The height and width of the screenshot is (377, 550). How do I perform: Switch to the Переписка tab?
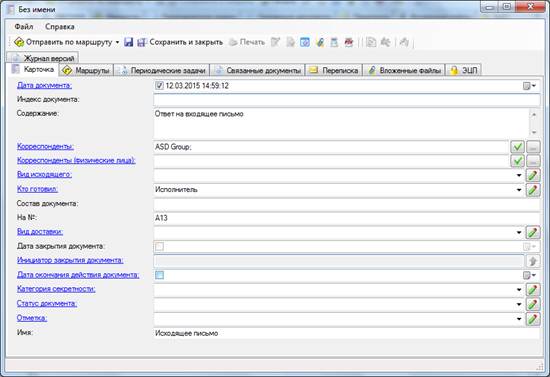334,70
